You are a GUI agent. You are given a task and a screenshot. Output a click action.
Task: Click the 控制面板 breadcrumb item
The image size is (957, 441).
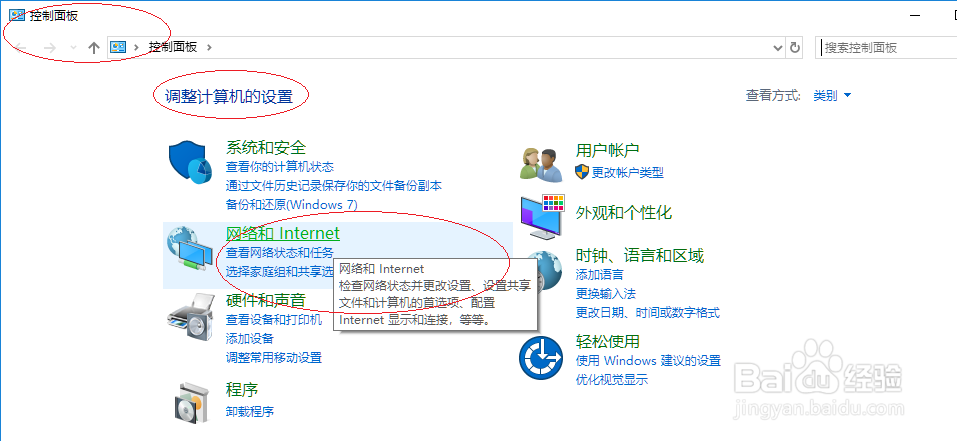point(173,47)
